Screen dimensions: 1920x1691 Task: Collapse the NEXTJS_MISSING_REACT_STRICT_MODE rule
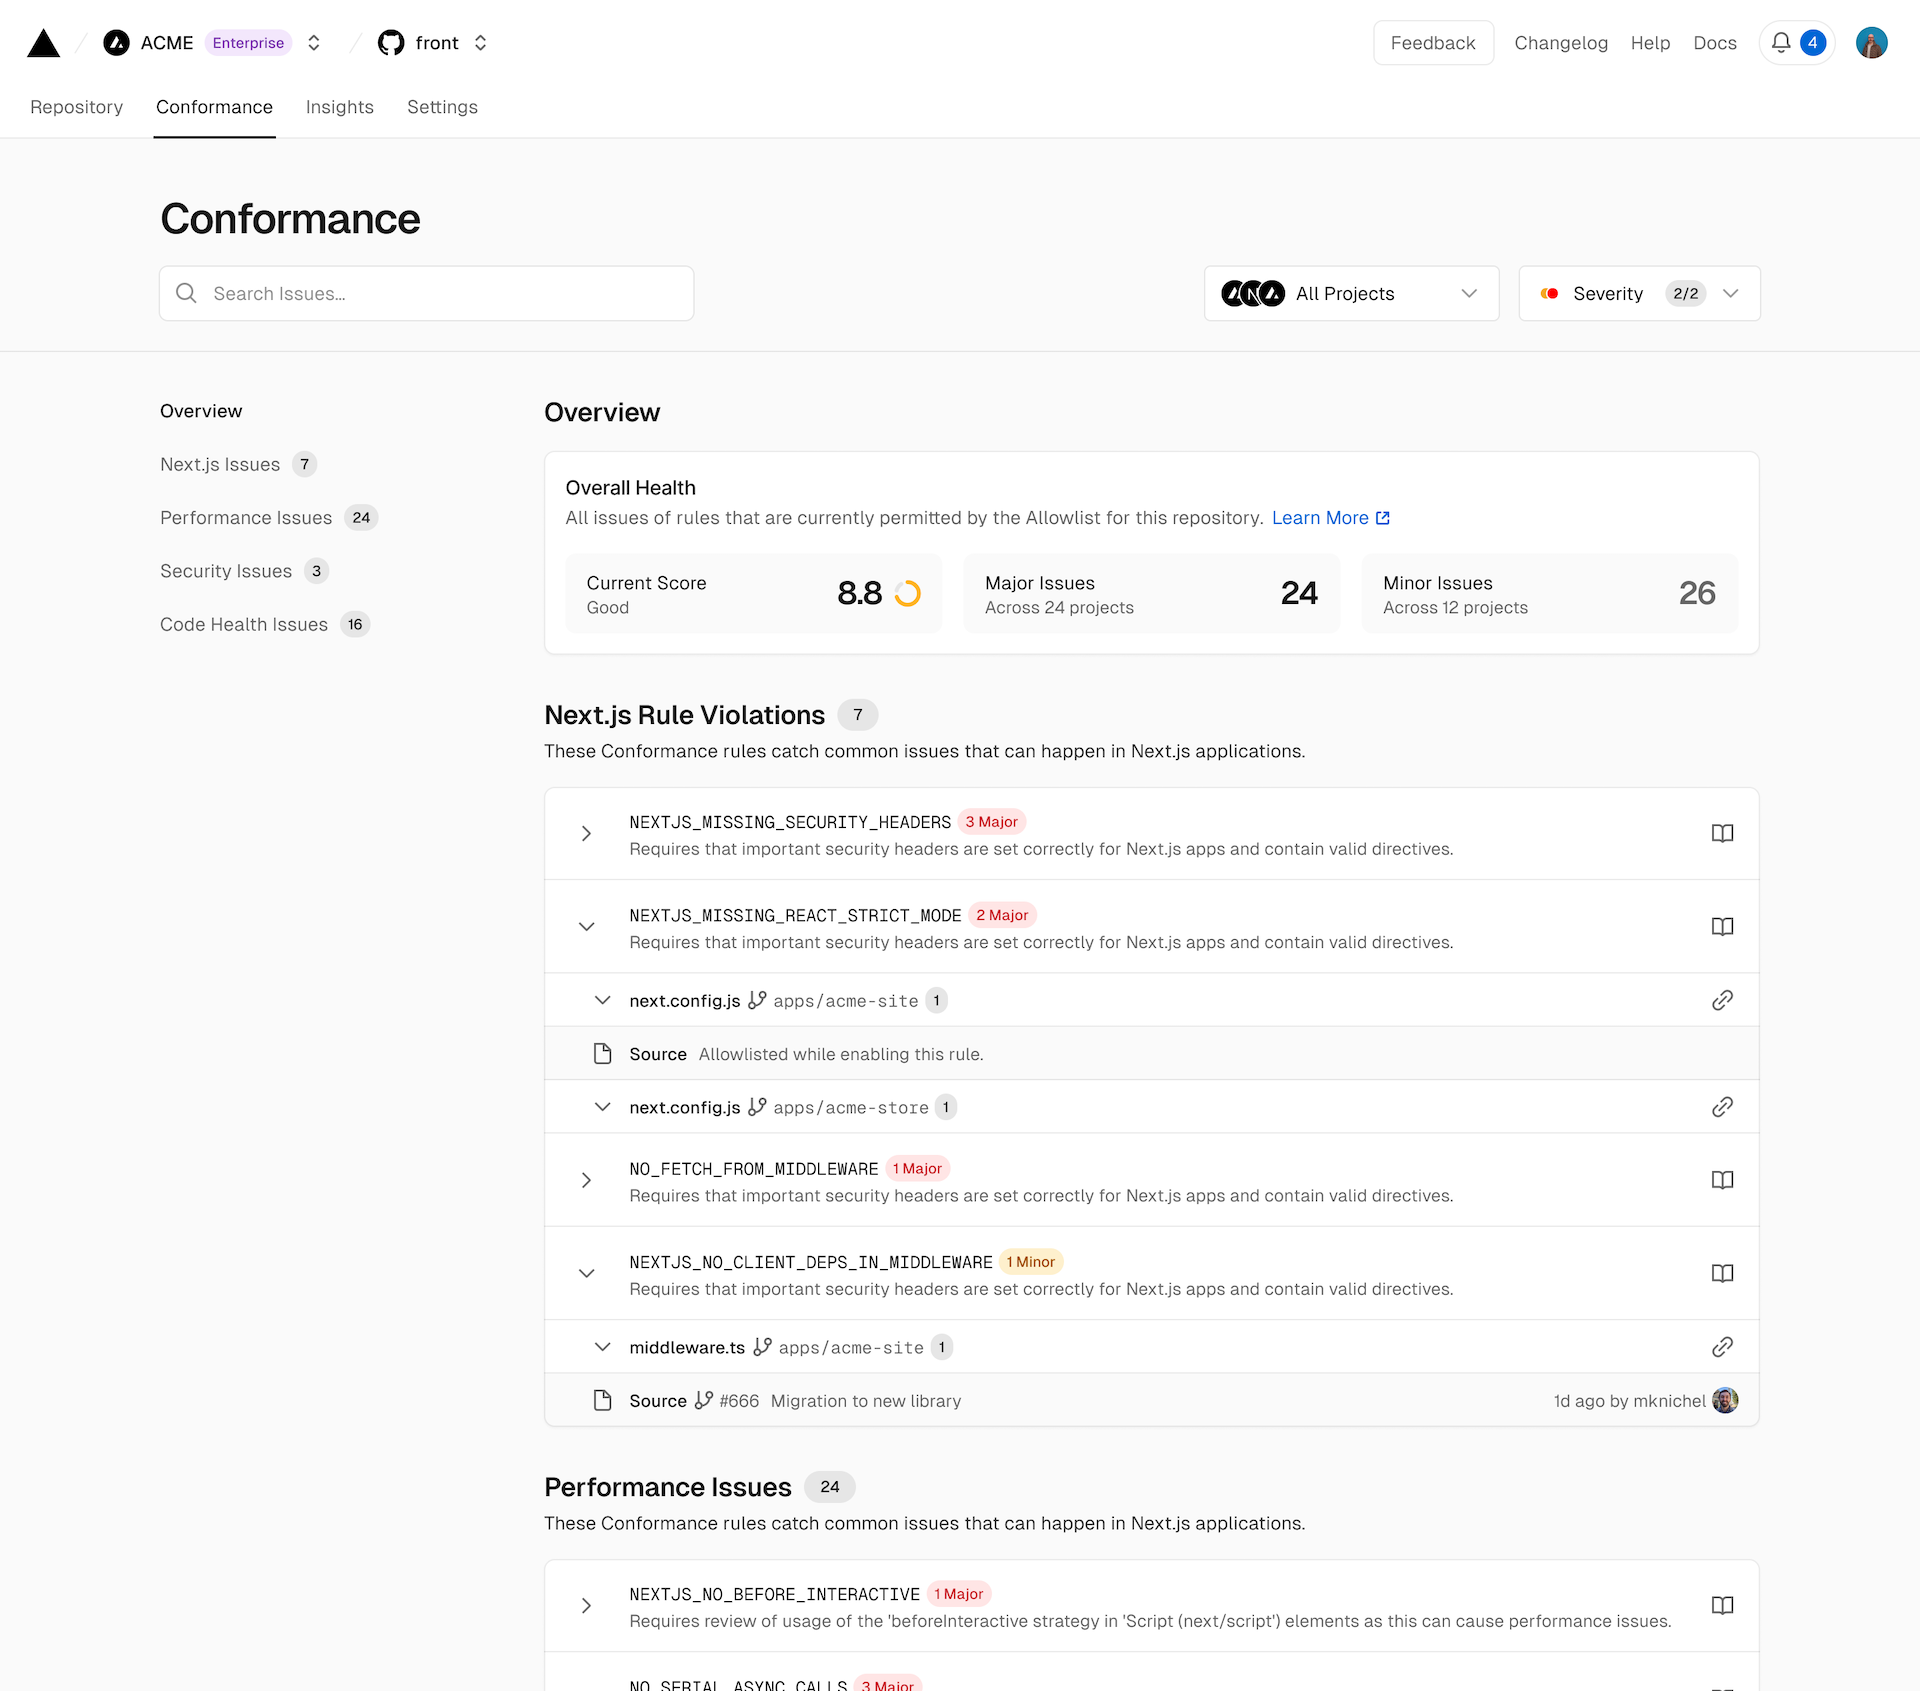click(586, 926)
